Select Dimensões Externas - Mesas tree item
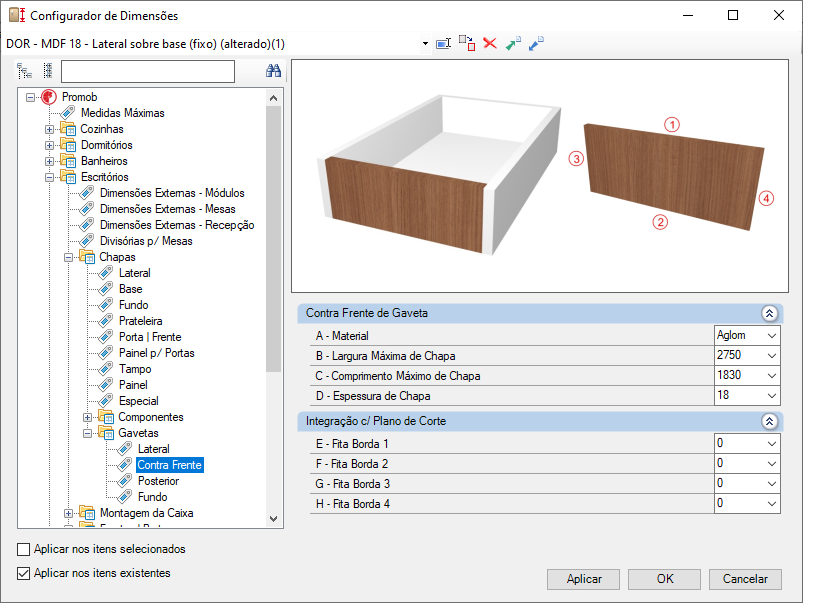 pos(168,209)
